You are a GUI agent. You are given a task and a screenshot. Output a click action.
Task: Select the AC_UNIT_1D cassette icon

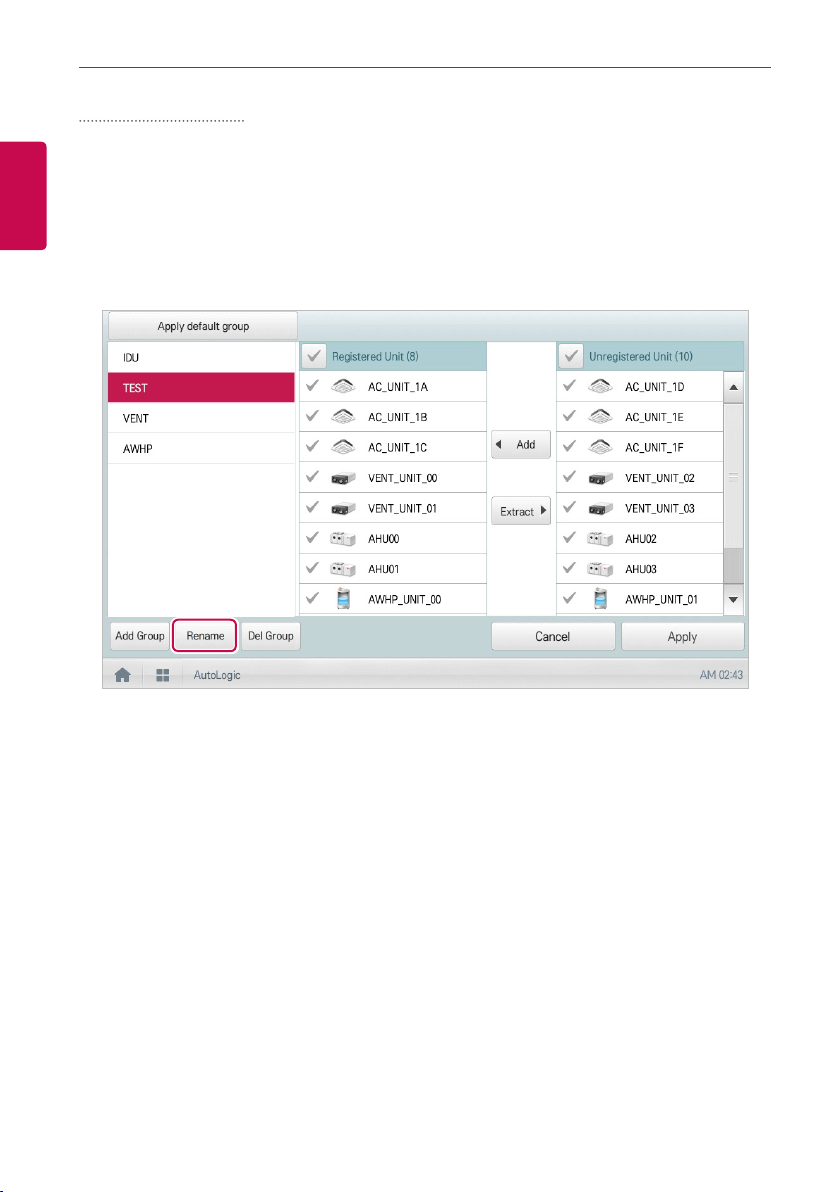(601, 386)
